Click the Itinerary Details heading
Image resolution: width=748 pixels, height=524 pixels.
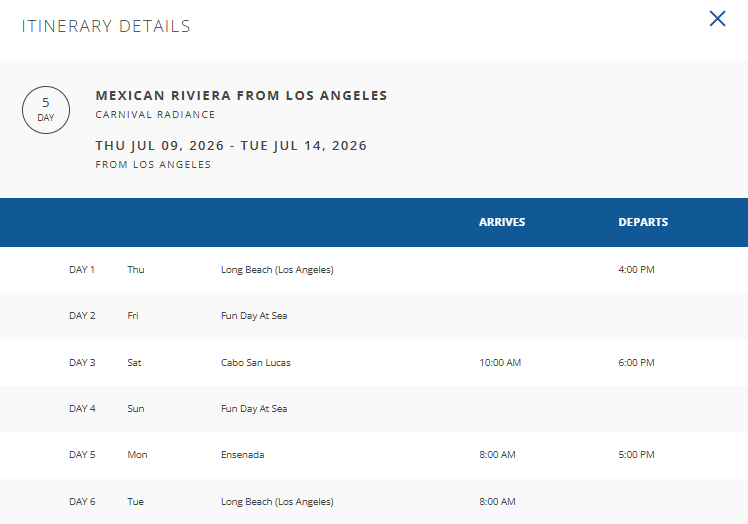pos(106,26)
